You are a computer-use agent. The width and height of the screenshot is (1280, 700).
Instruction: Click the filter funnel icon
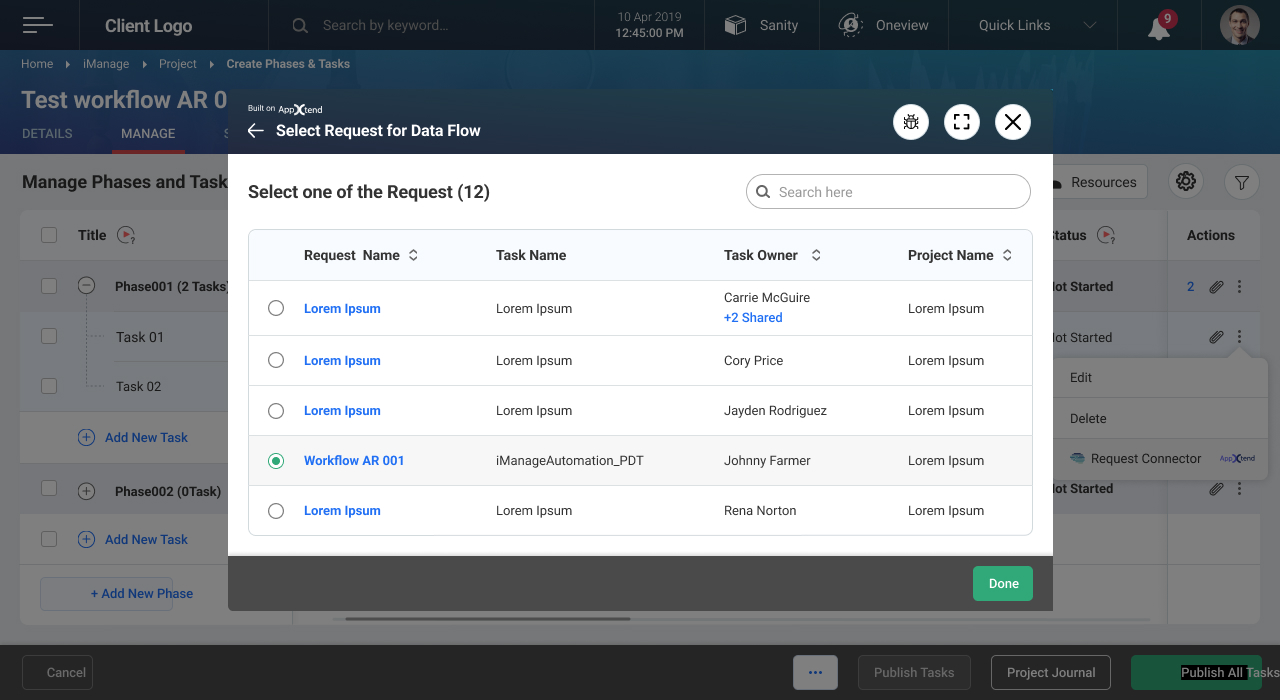coord(1241,182)
